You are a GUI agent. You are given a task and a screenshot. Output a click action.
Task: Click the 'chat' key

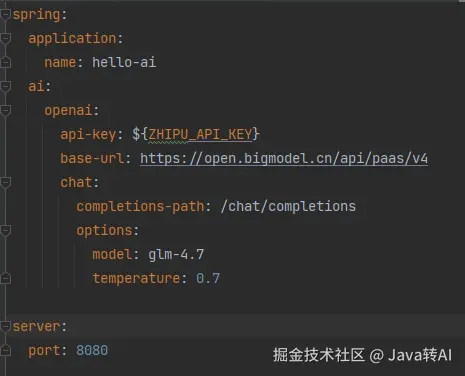click(x=76, y=182)
